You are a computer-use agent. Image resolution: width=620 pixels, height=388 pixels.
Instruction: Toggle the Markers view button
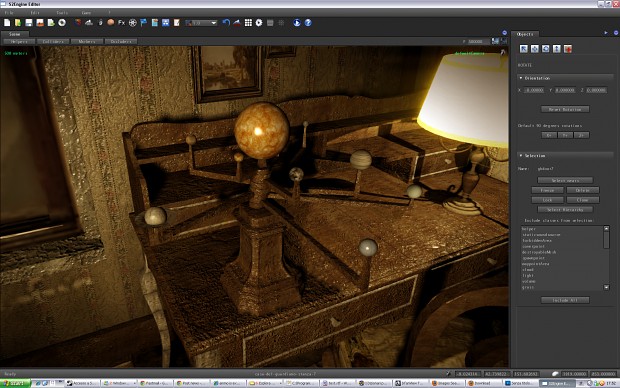(x=87, y=41)
